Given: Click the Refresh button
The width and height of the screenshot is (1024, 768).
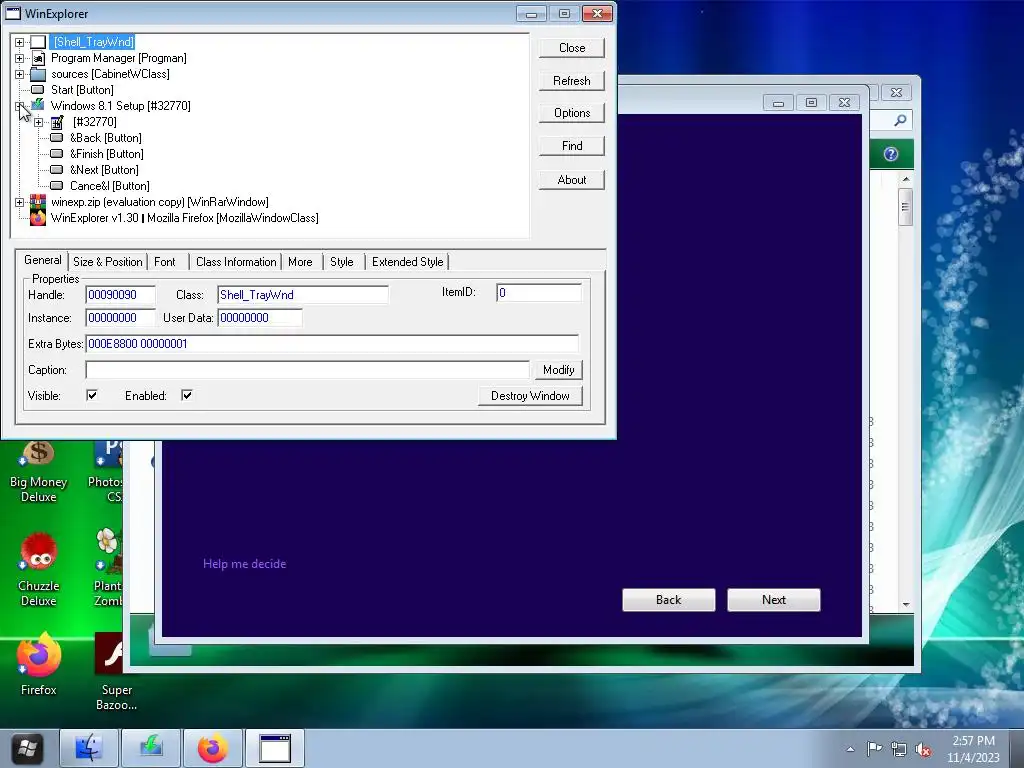Looking at the screenshot, I should (x=572, y=81).
